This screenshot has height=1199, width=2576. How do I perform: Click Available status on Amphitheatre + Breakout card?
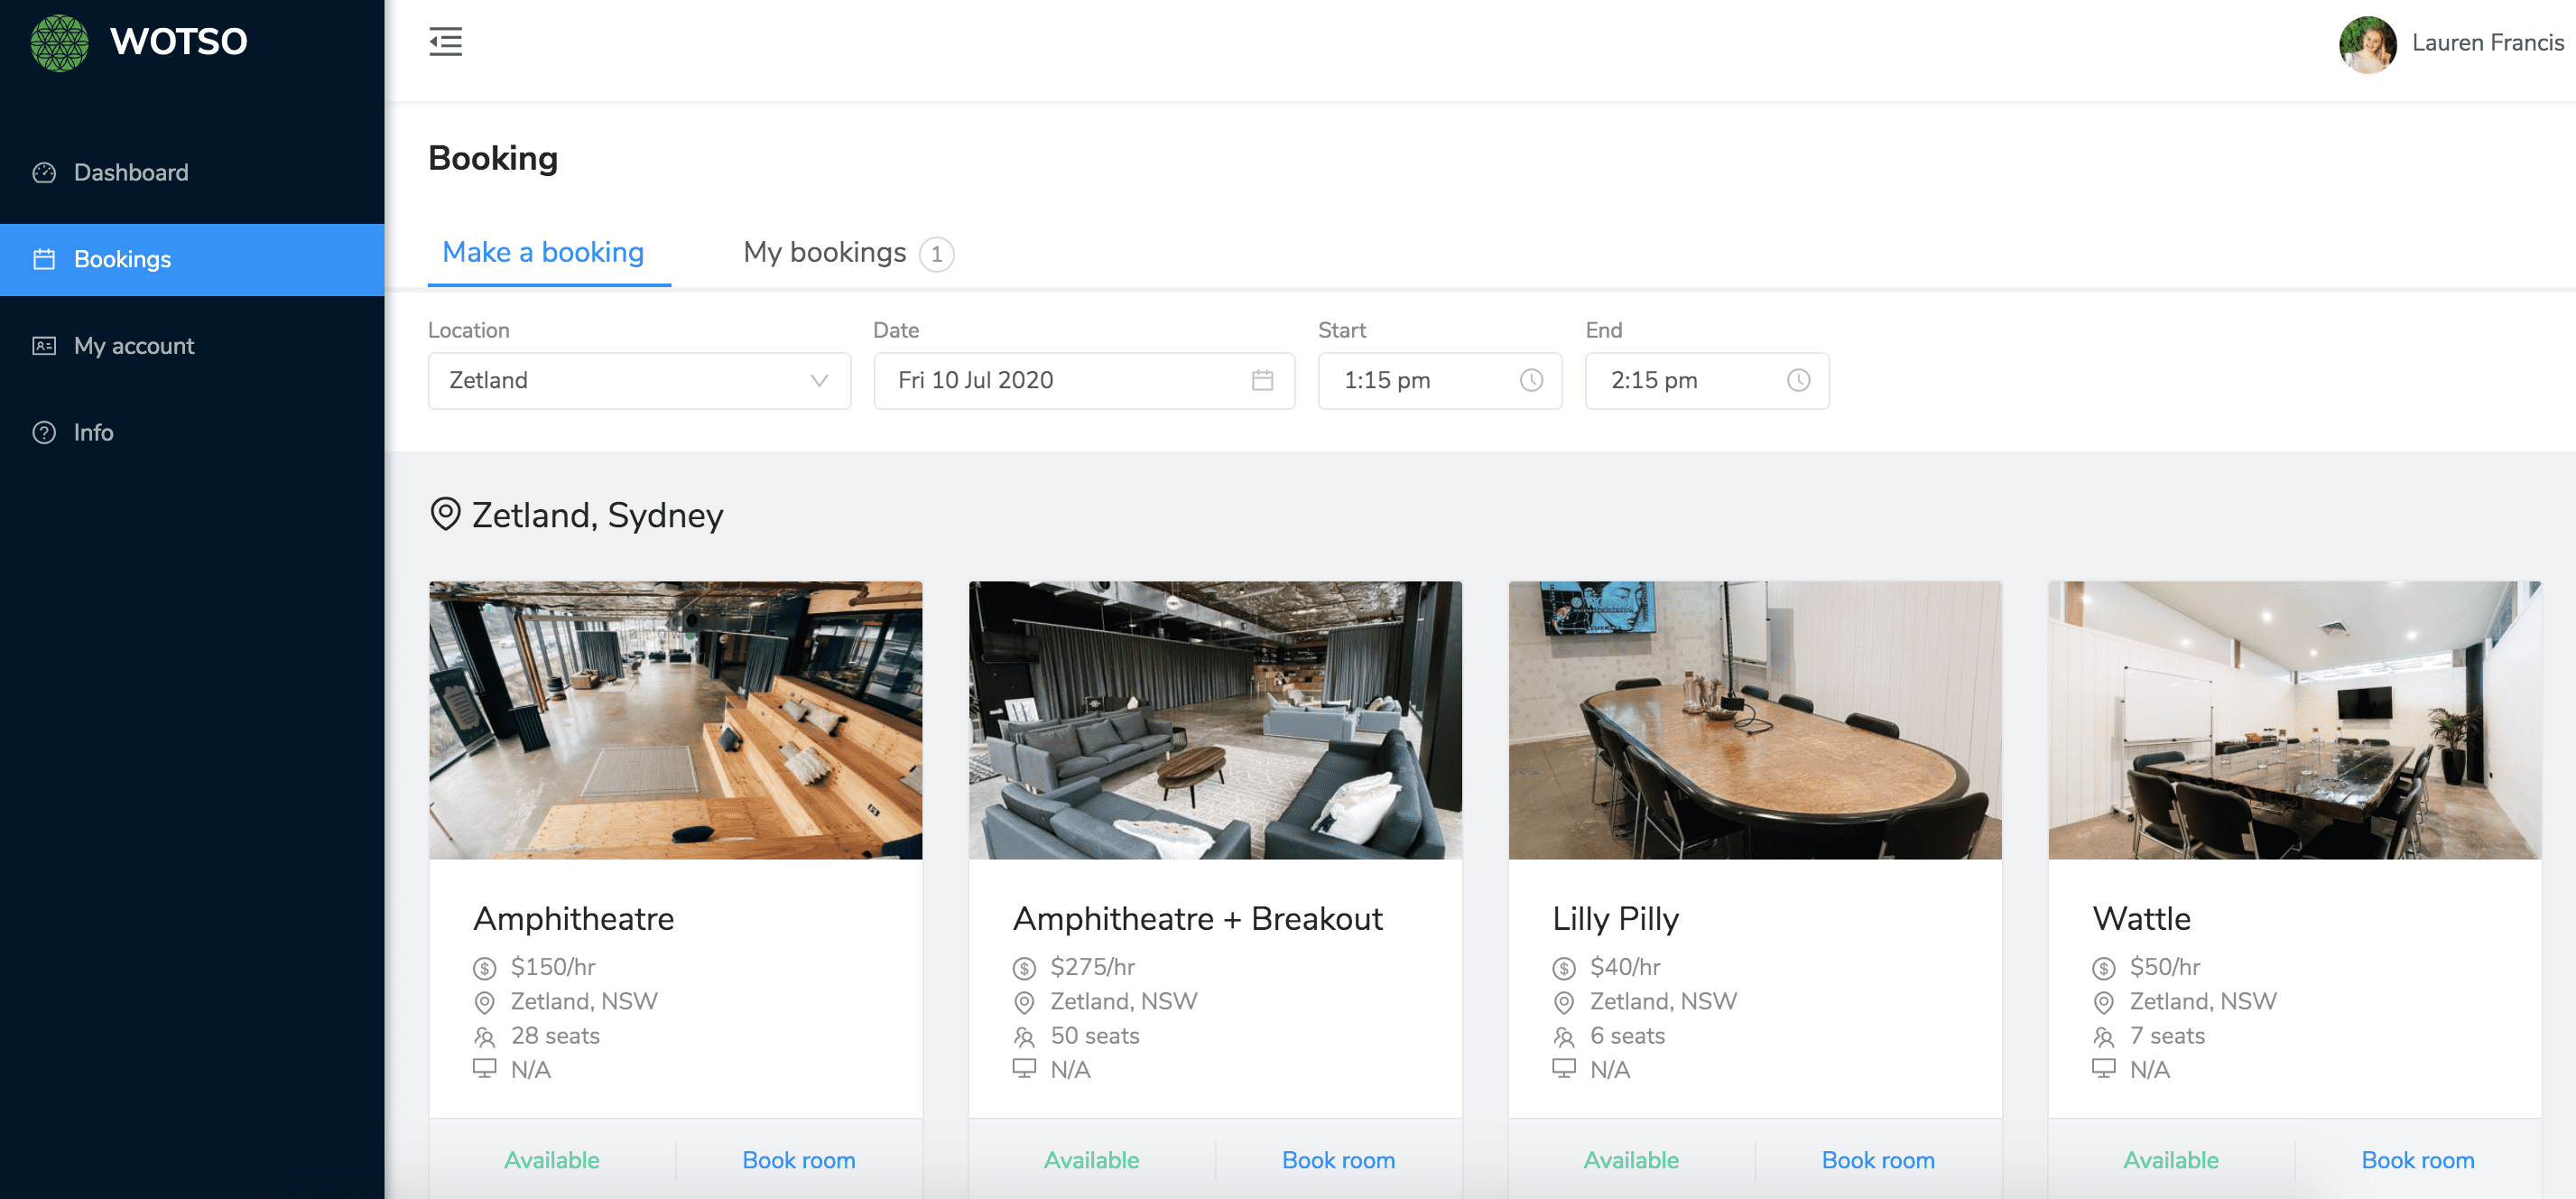pyautogui.click(x=1091, y=1160)
